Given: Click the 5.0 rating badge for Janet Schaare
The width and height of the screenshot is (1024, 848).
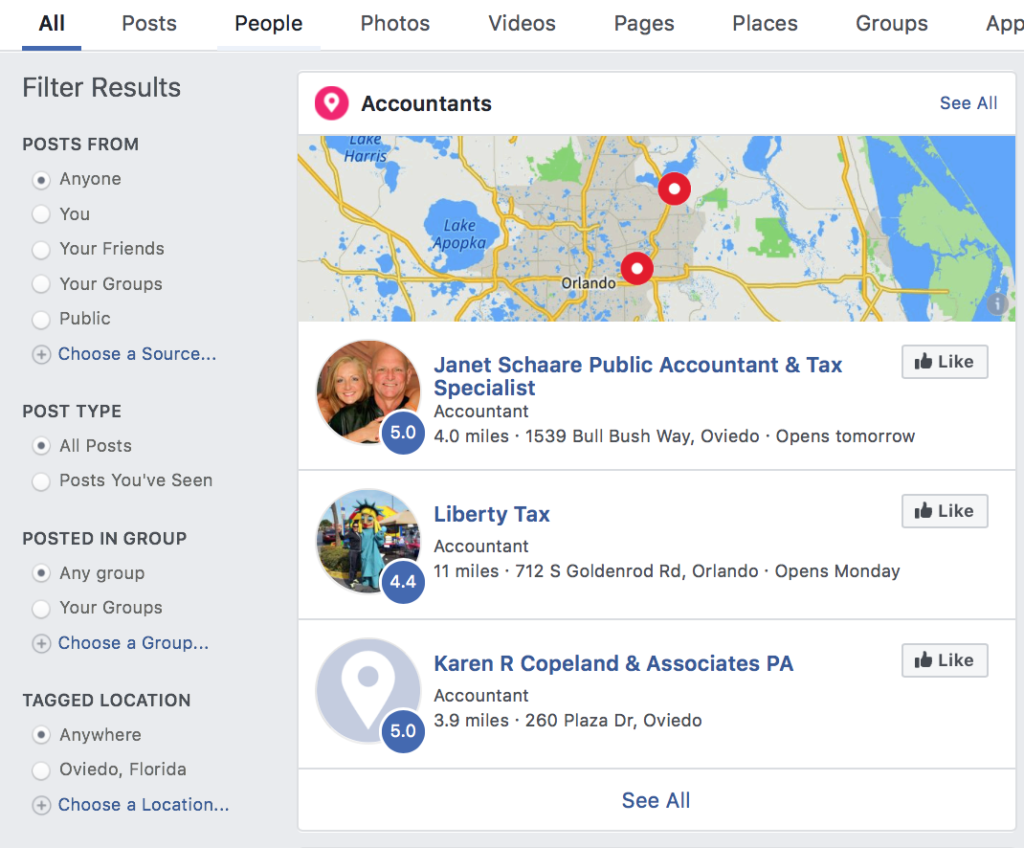Looking at the screenshot, I should click(x=403, y=433).
